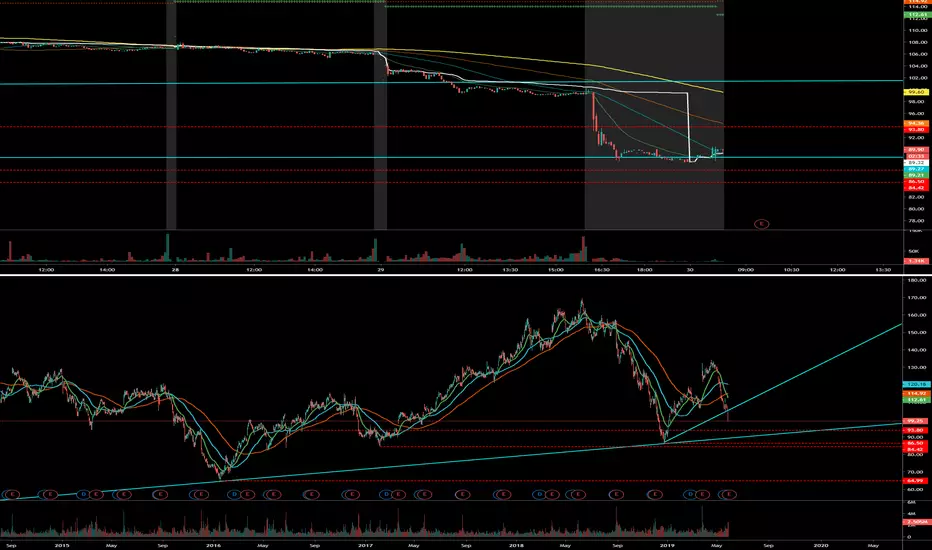Click the 2.505M volume label in lower chart
Viewport: 932px width, 550px height.
pos(916,522)
